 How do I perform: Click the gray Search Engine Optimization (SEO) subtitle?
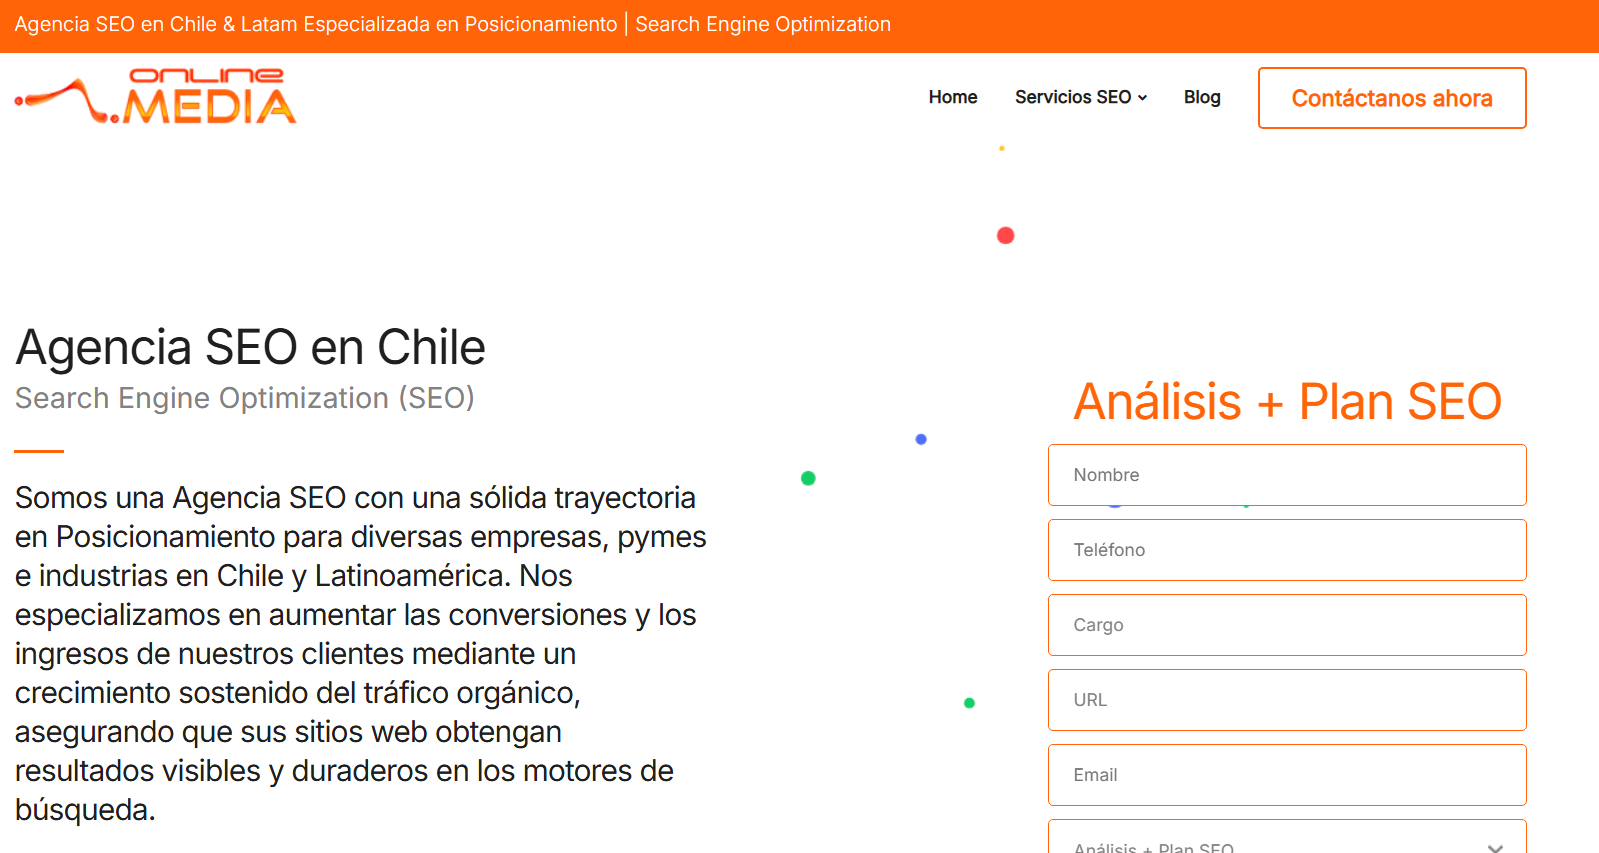pyautogui.click(x=244, y=398)
